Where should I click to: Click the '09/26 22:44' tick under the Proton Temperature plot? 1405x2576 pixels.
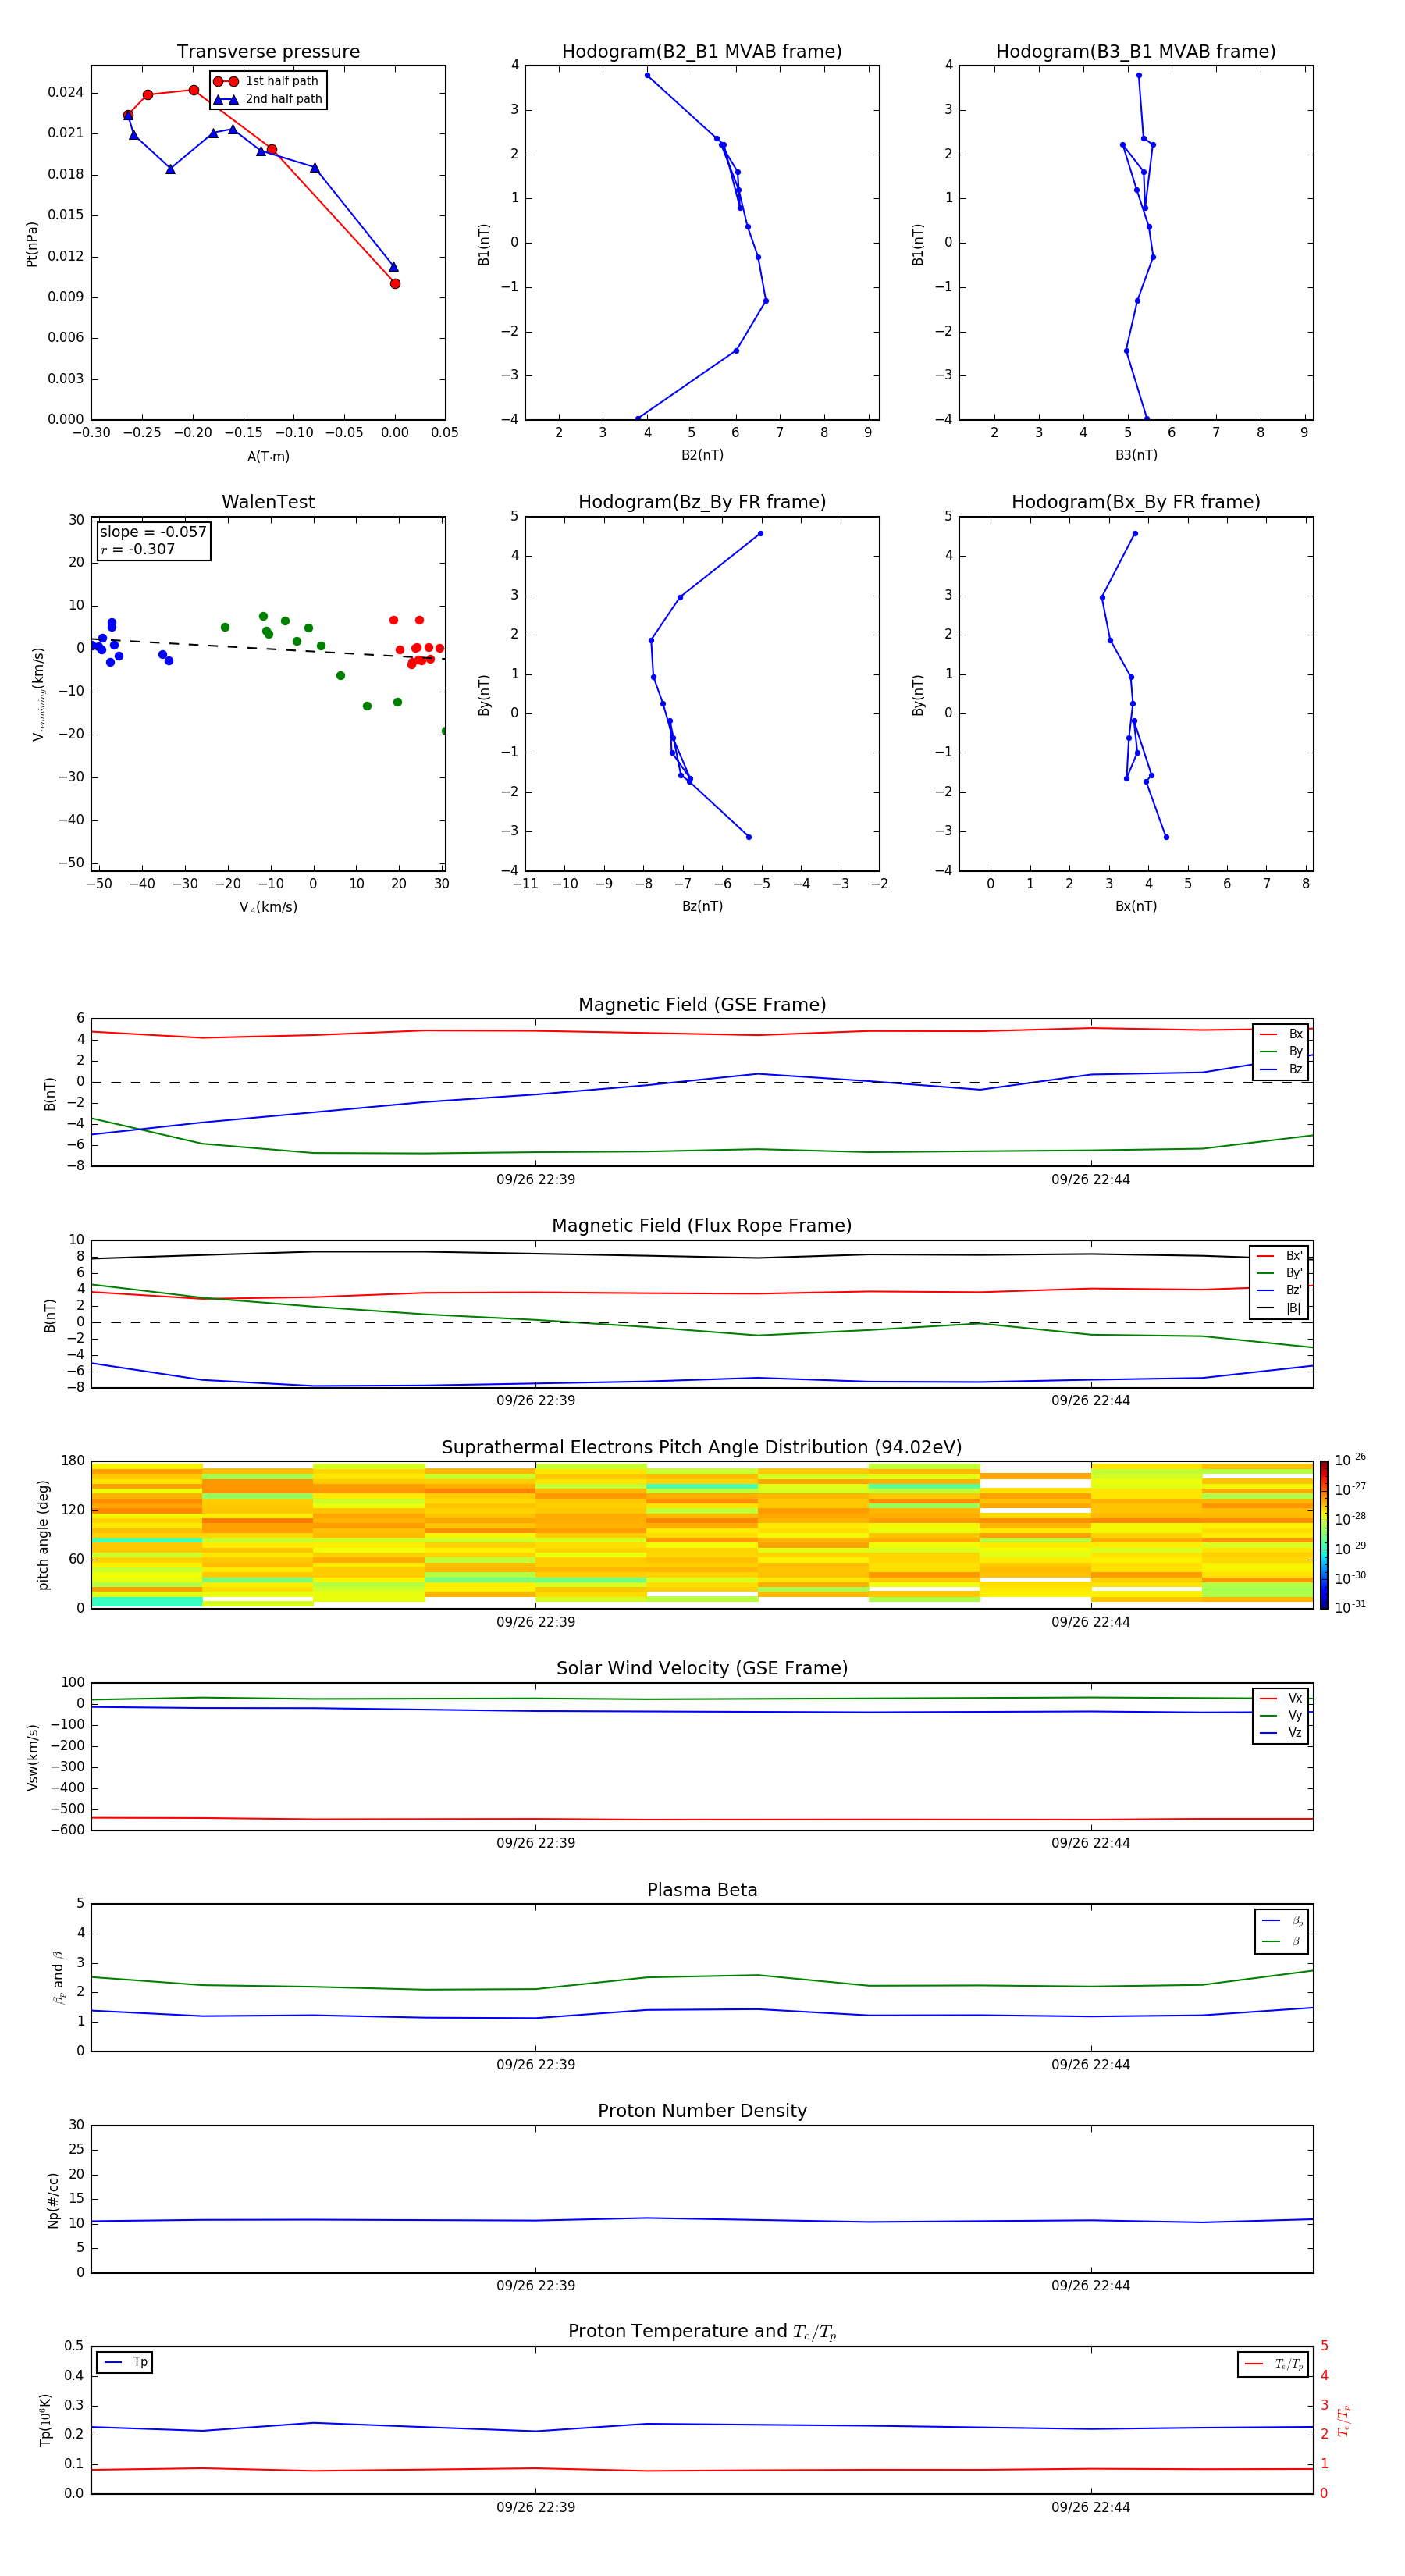click(1090, 2507)
